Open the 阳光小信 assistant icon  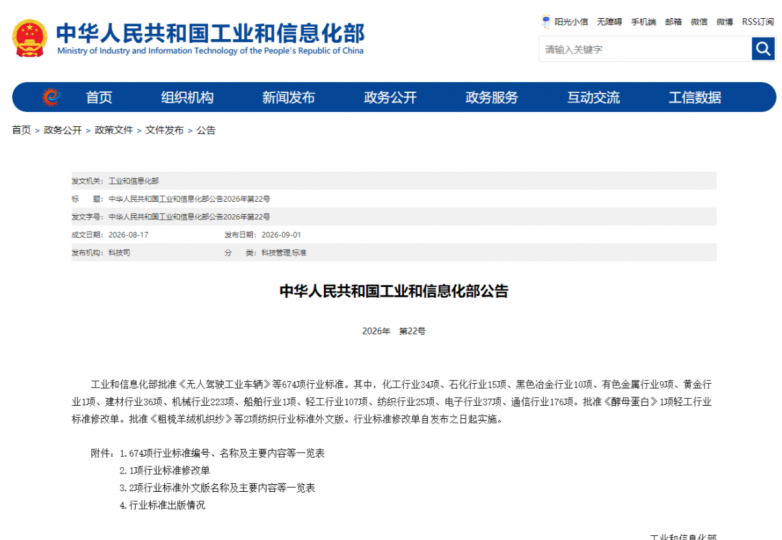pyautogui.click(x=546, y=21)
